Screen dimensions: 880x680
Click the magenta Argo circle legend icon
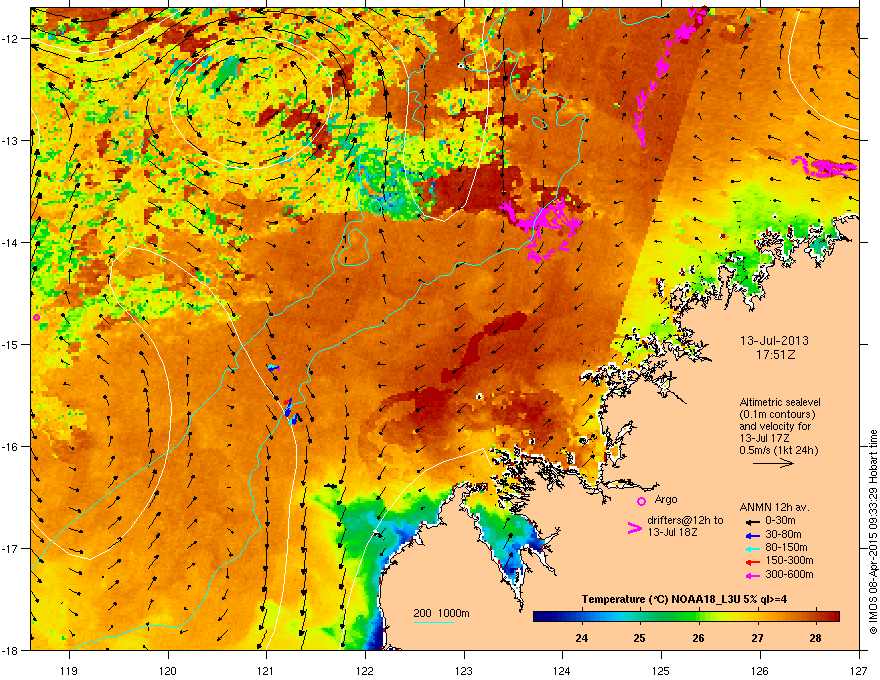point(641,501)
